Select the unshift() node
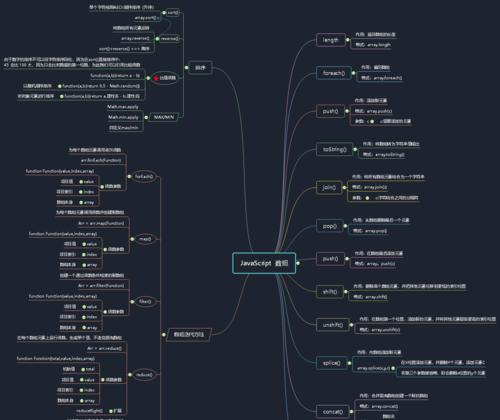Viewport: 500px width, 420px height. [332, 325]
